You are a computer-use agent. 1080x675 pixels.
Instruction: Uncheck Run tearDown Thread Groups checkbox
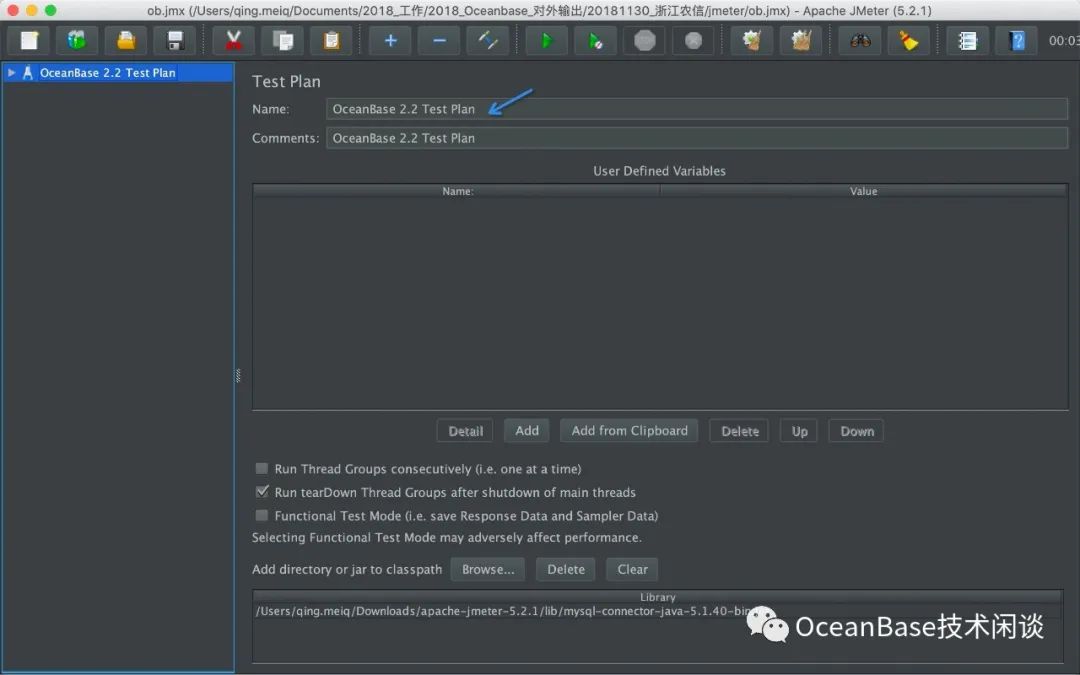click(x=262, y=492)
